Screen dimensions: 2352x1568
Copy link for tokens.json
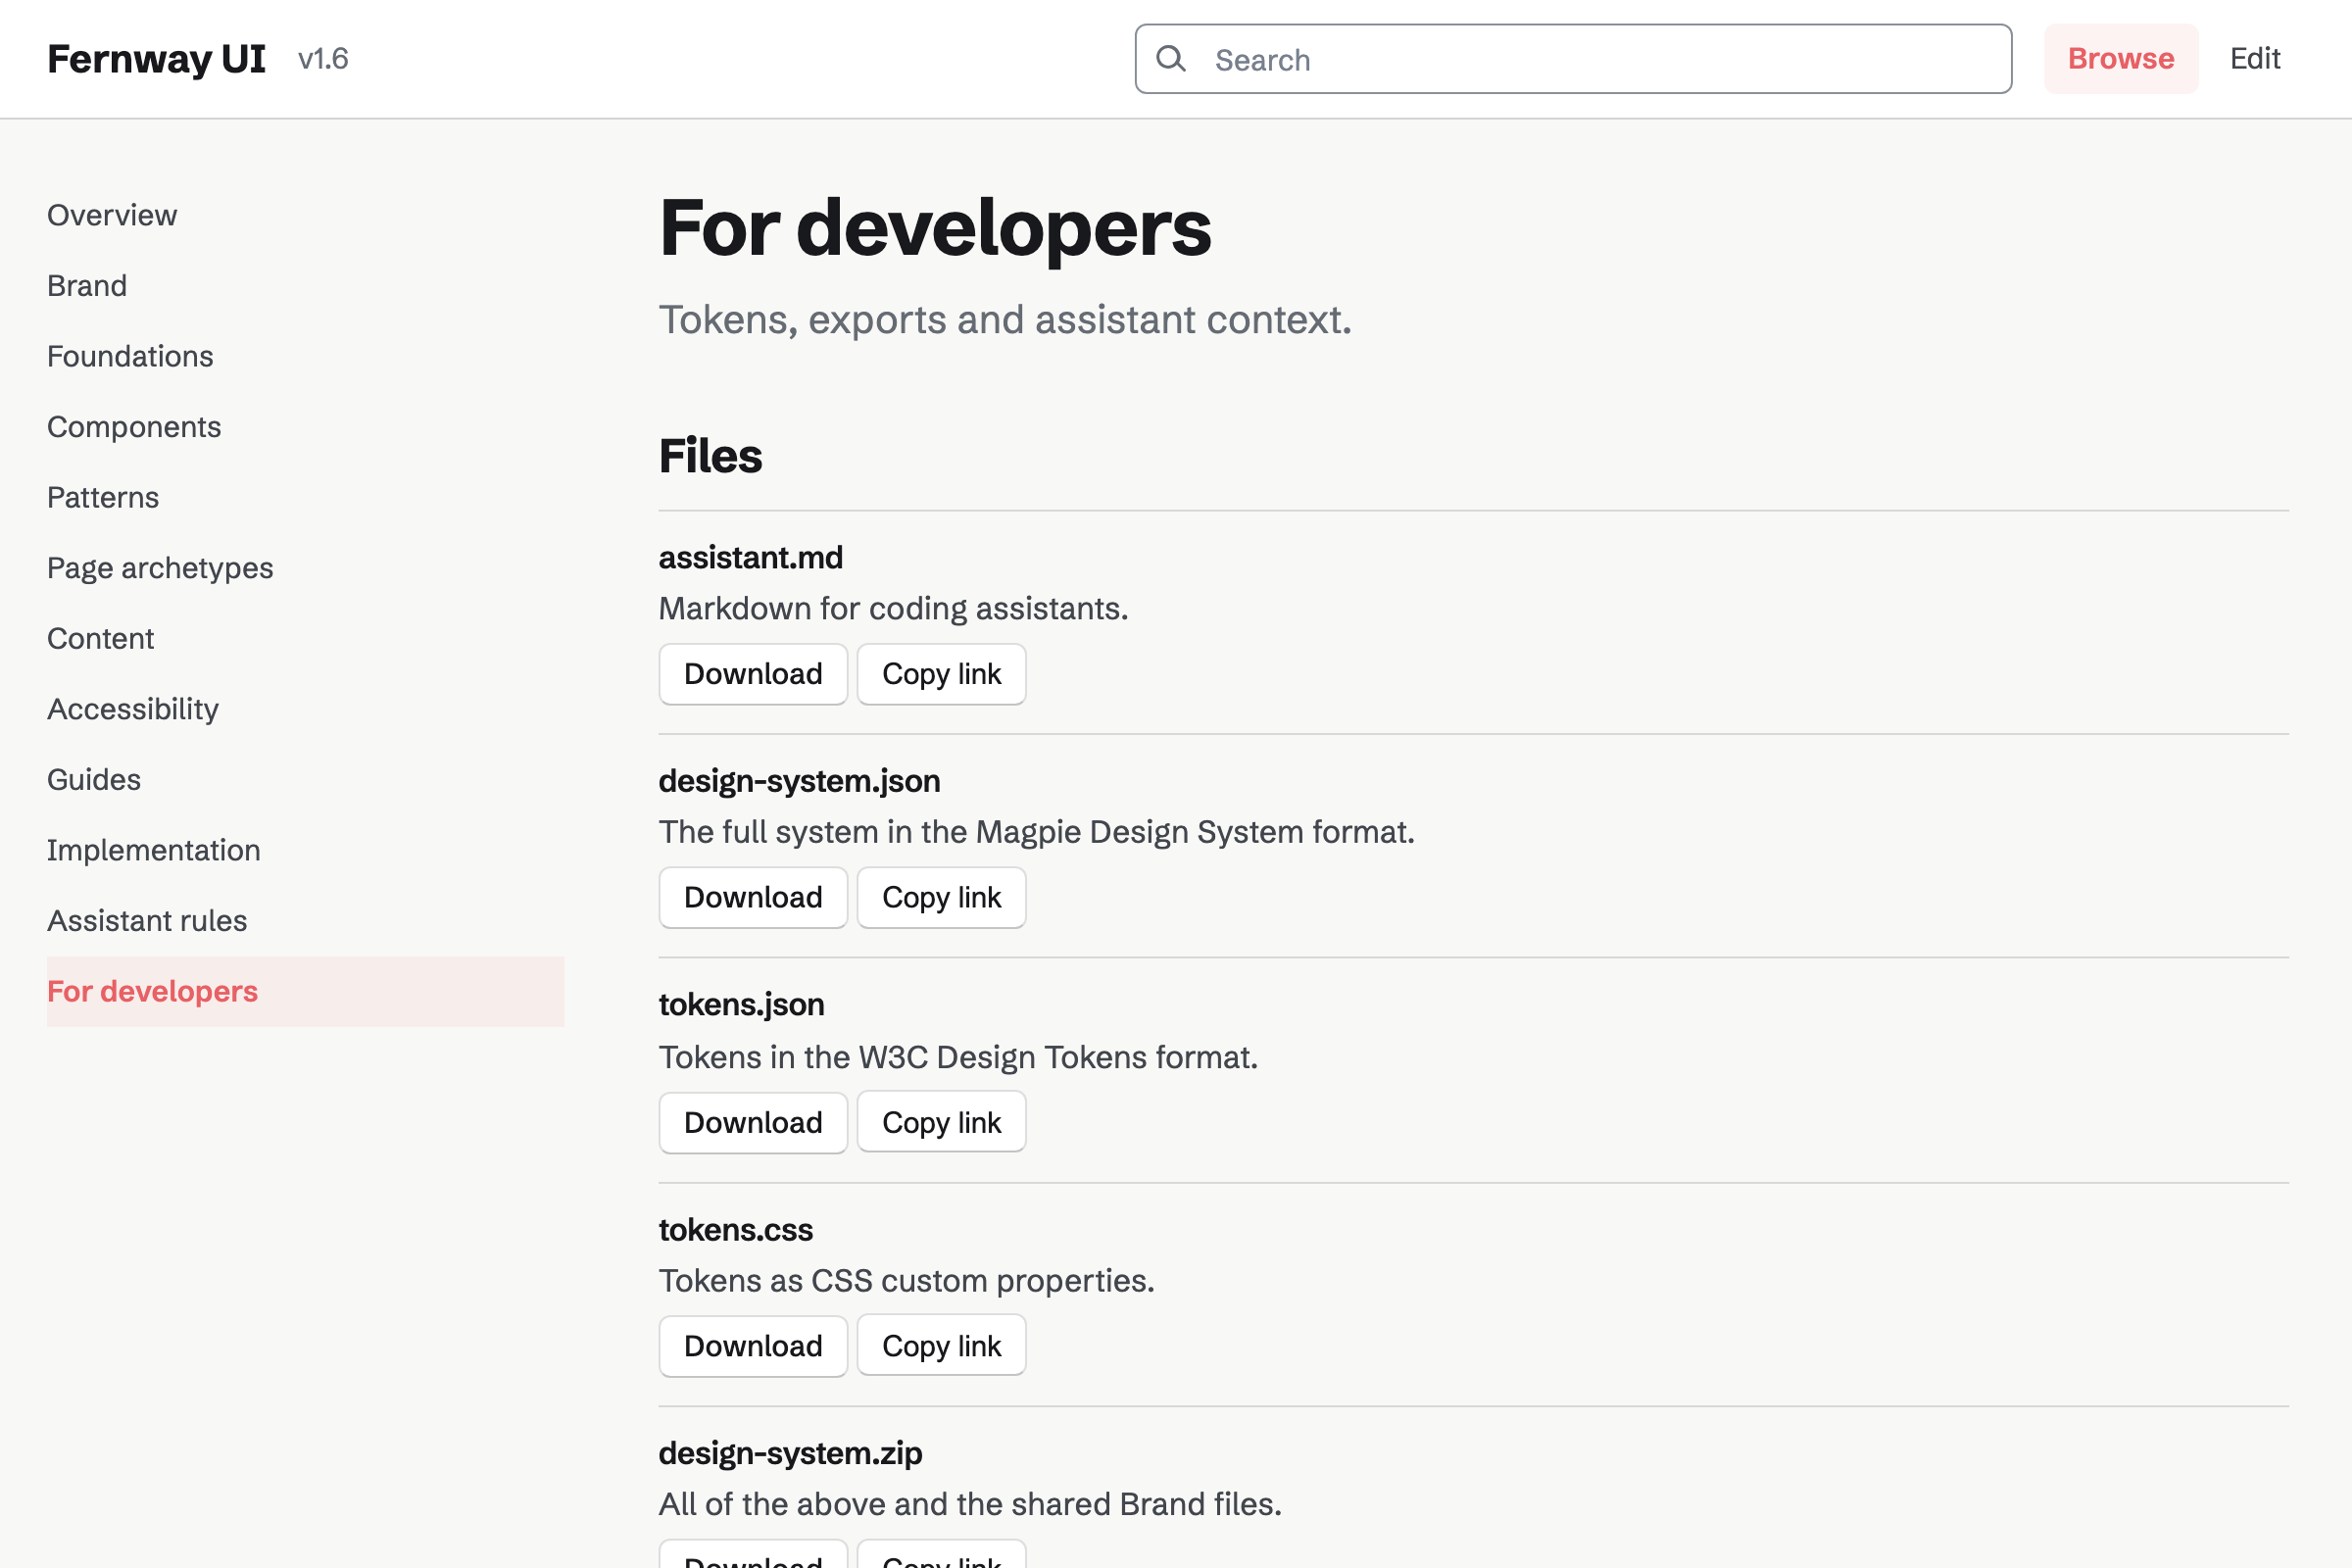[941, 1122]
